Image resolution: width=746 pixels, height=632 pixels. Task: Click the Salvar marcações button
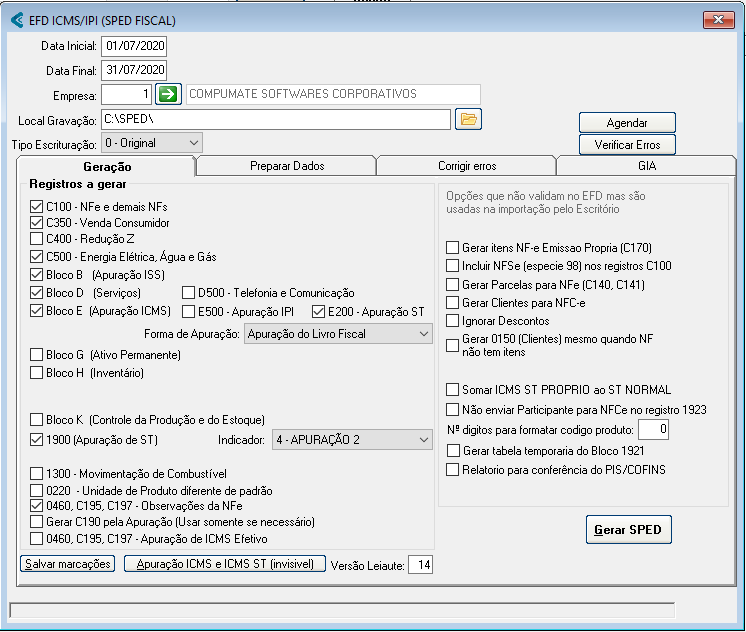tap(67, 564)
